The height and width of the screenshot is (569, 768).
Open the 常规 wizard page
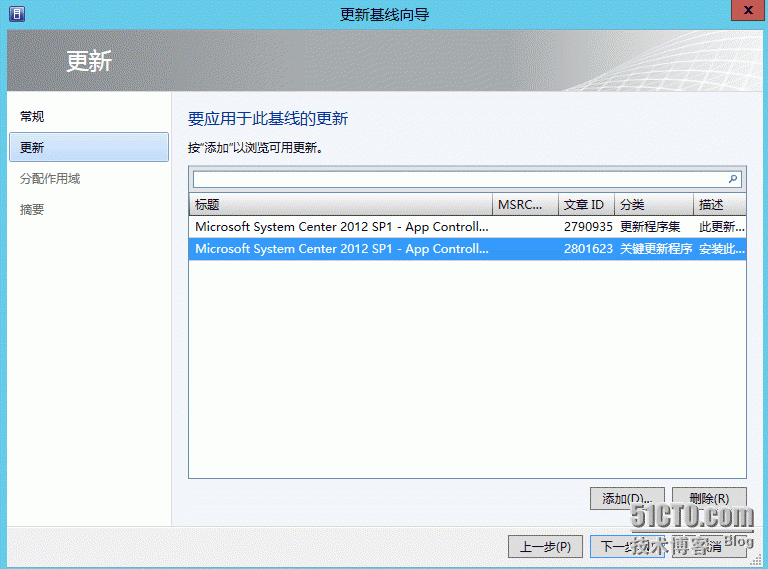click(x=32, y=117)
